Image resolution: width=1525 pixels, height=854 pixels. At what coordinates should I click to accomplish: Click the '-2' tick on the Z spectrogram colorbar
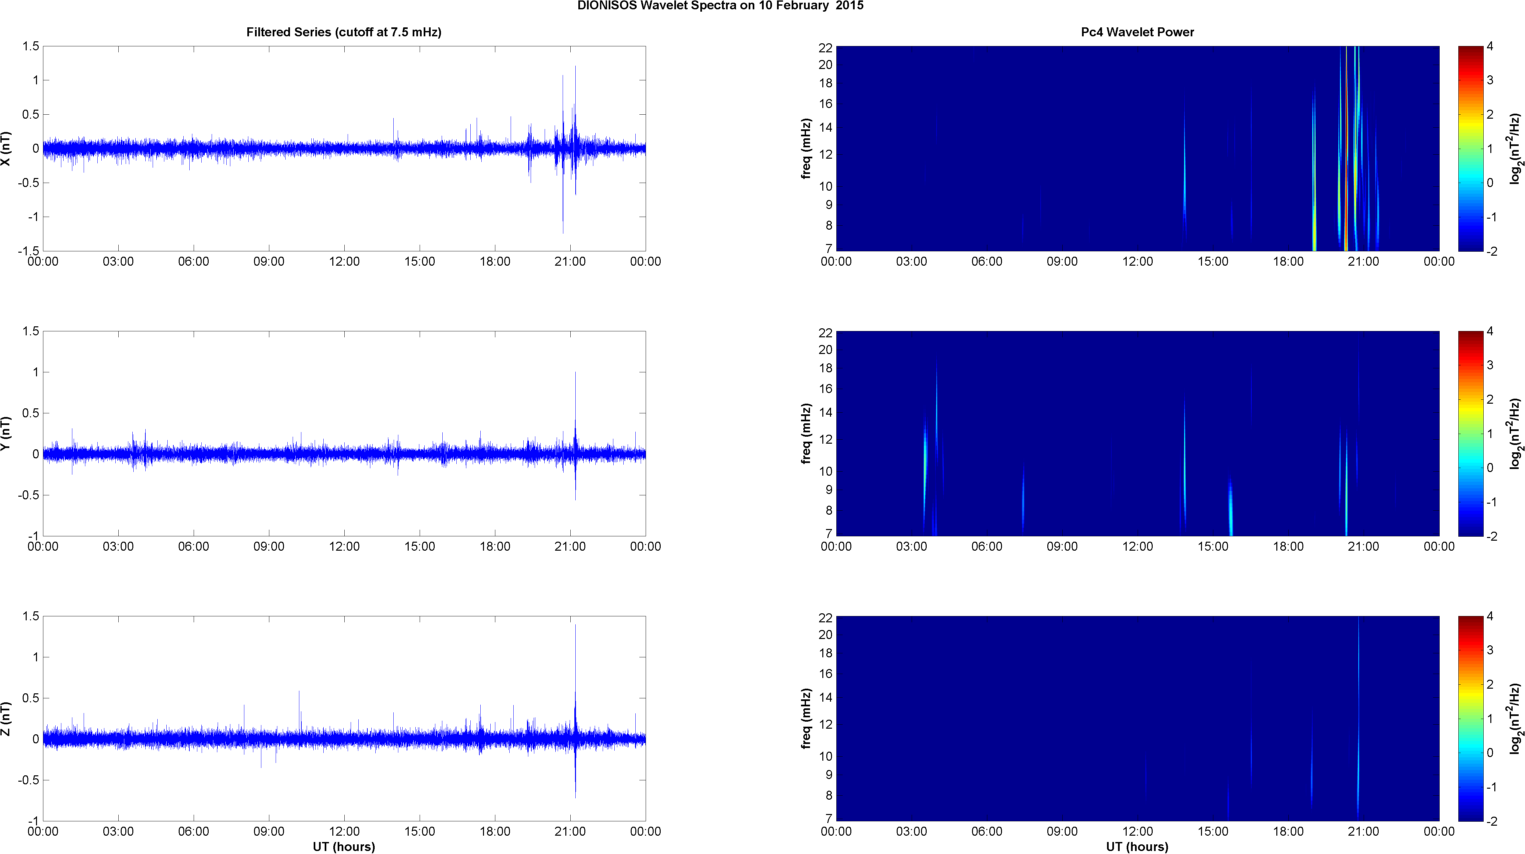coord(1492,821)
